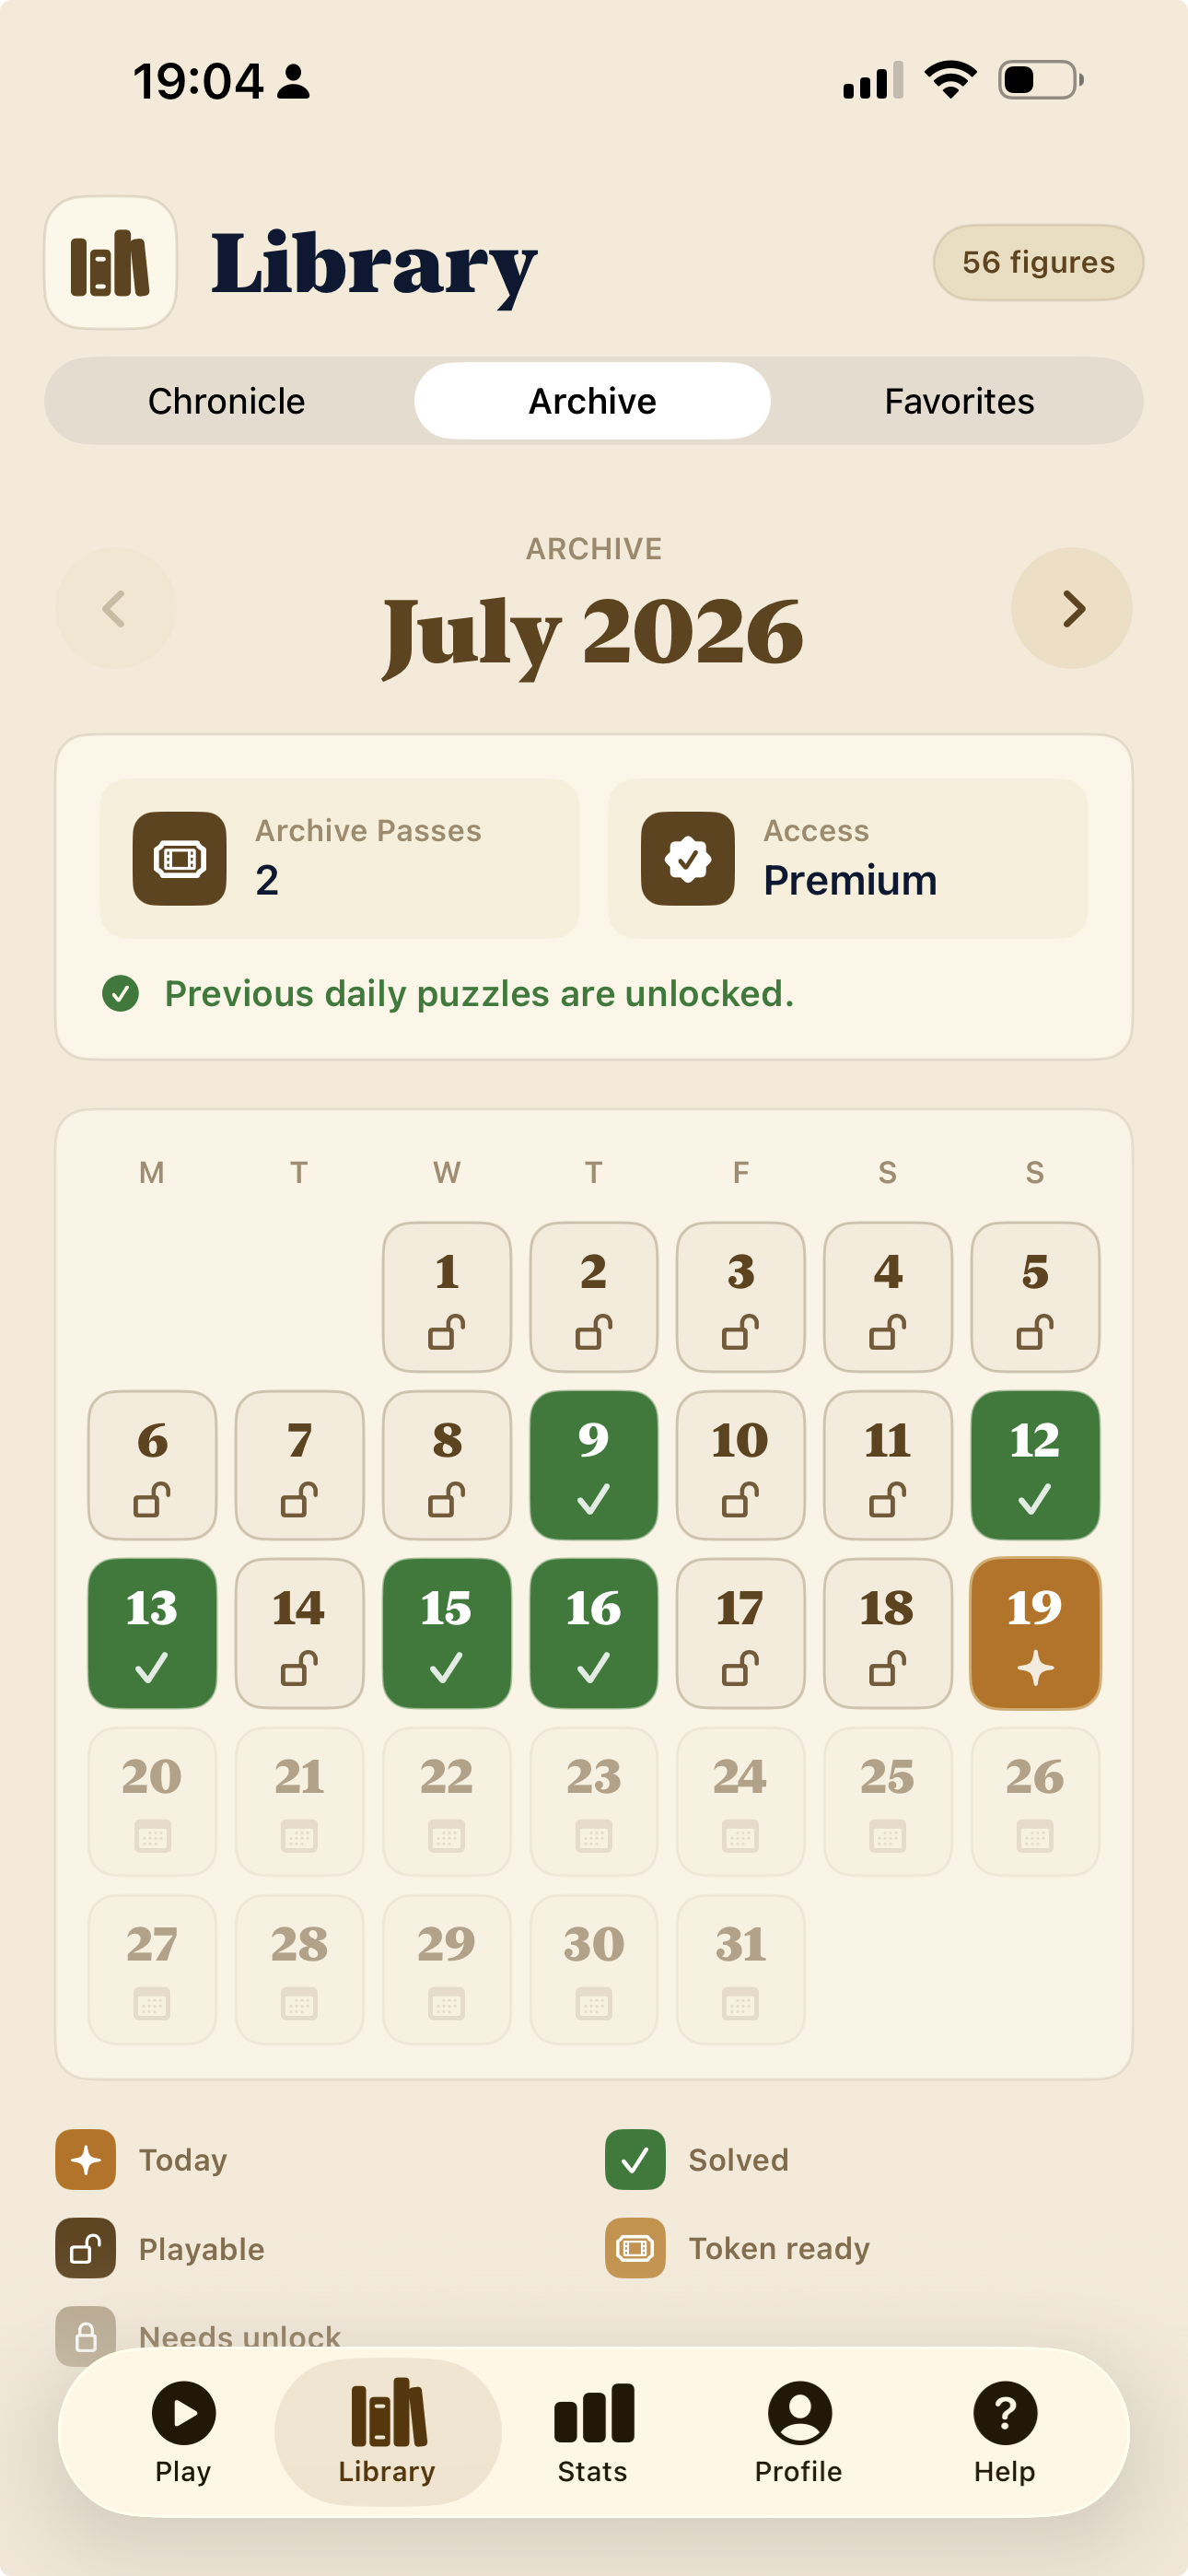Tap the 56 figures badge
1188x2576 pixels.
(x=1038, y=263)
